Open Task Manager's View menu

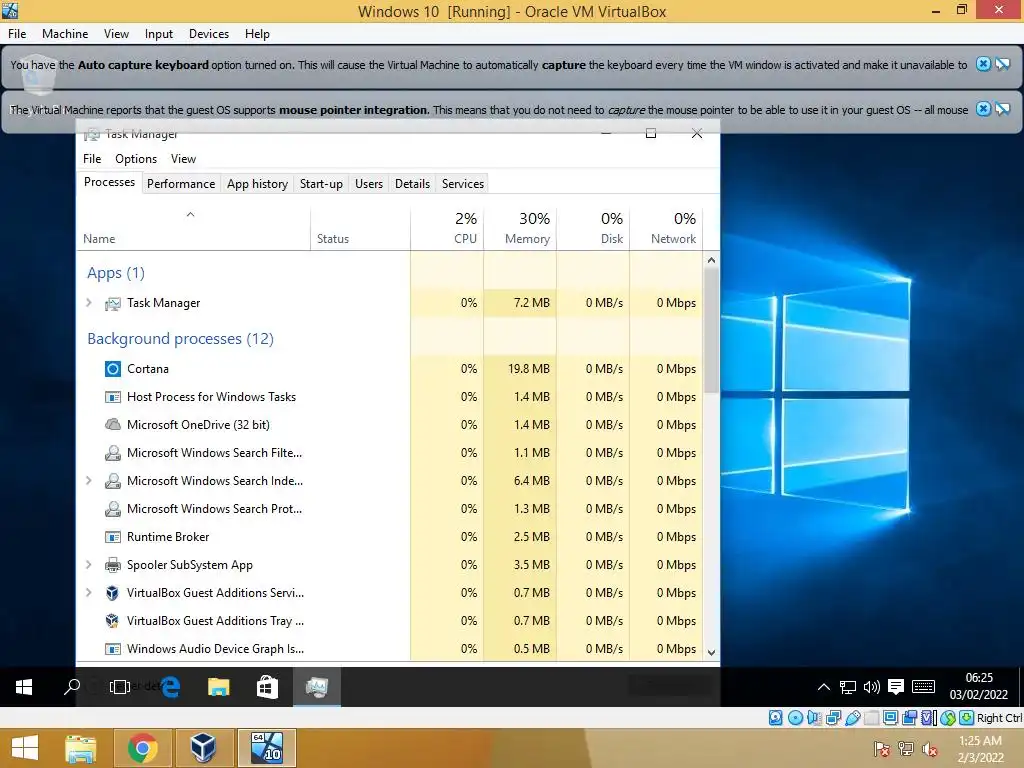pyautogui.click(x=184, y=159)
